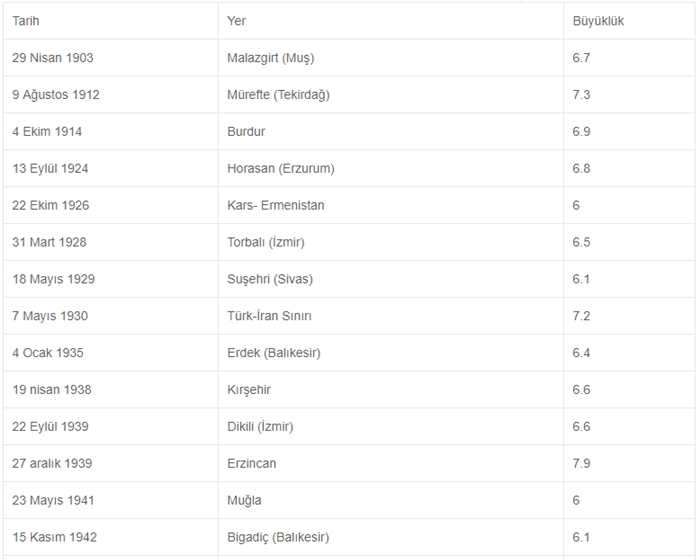700x560 pixels.
Task: Click the Büyüklük column header
Action: click(598, 21)
